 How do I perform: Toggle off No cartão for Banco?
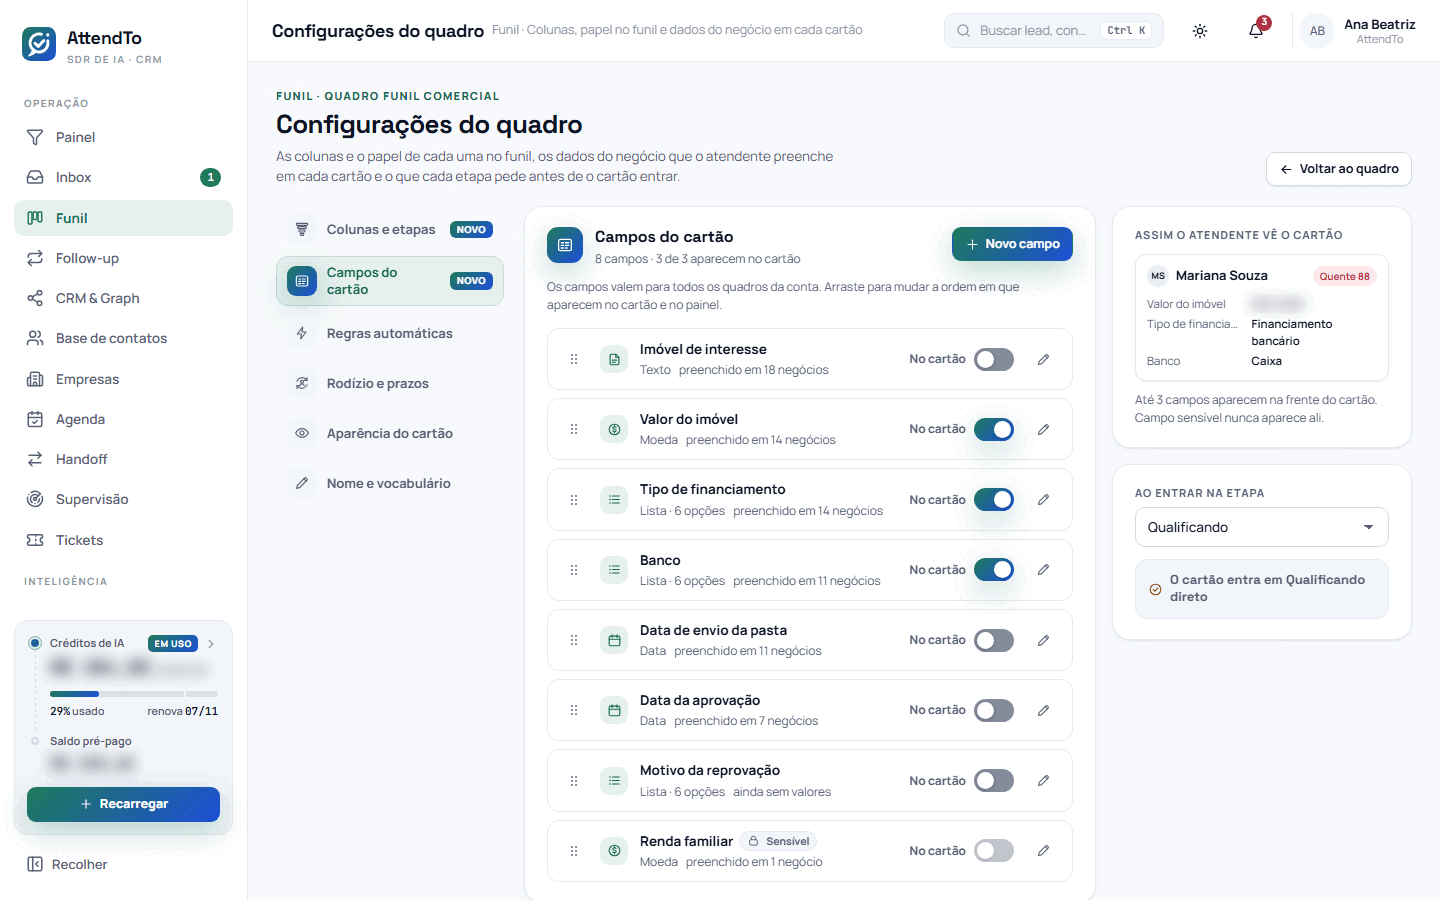994,570
